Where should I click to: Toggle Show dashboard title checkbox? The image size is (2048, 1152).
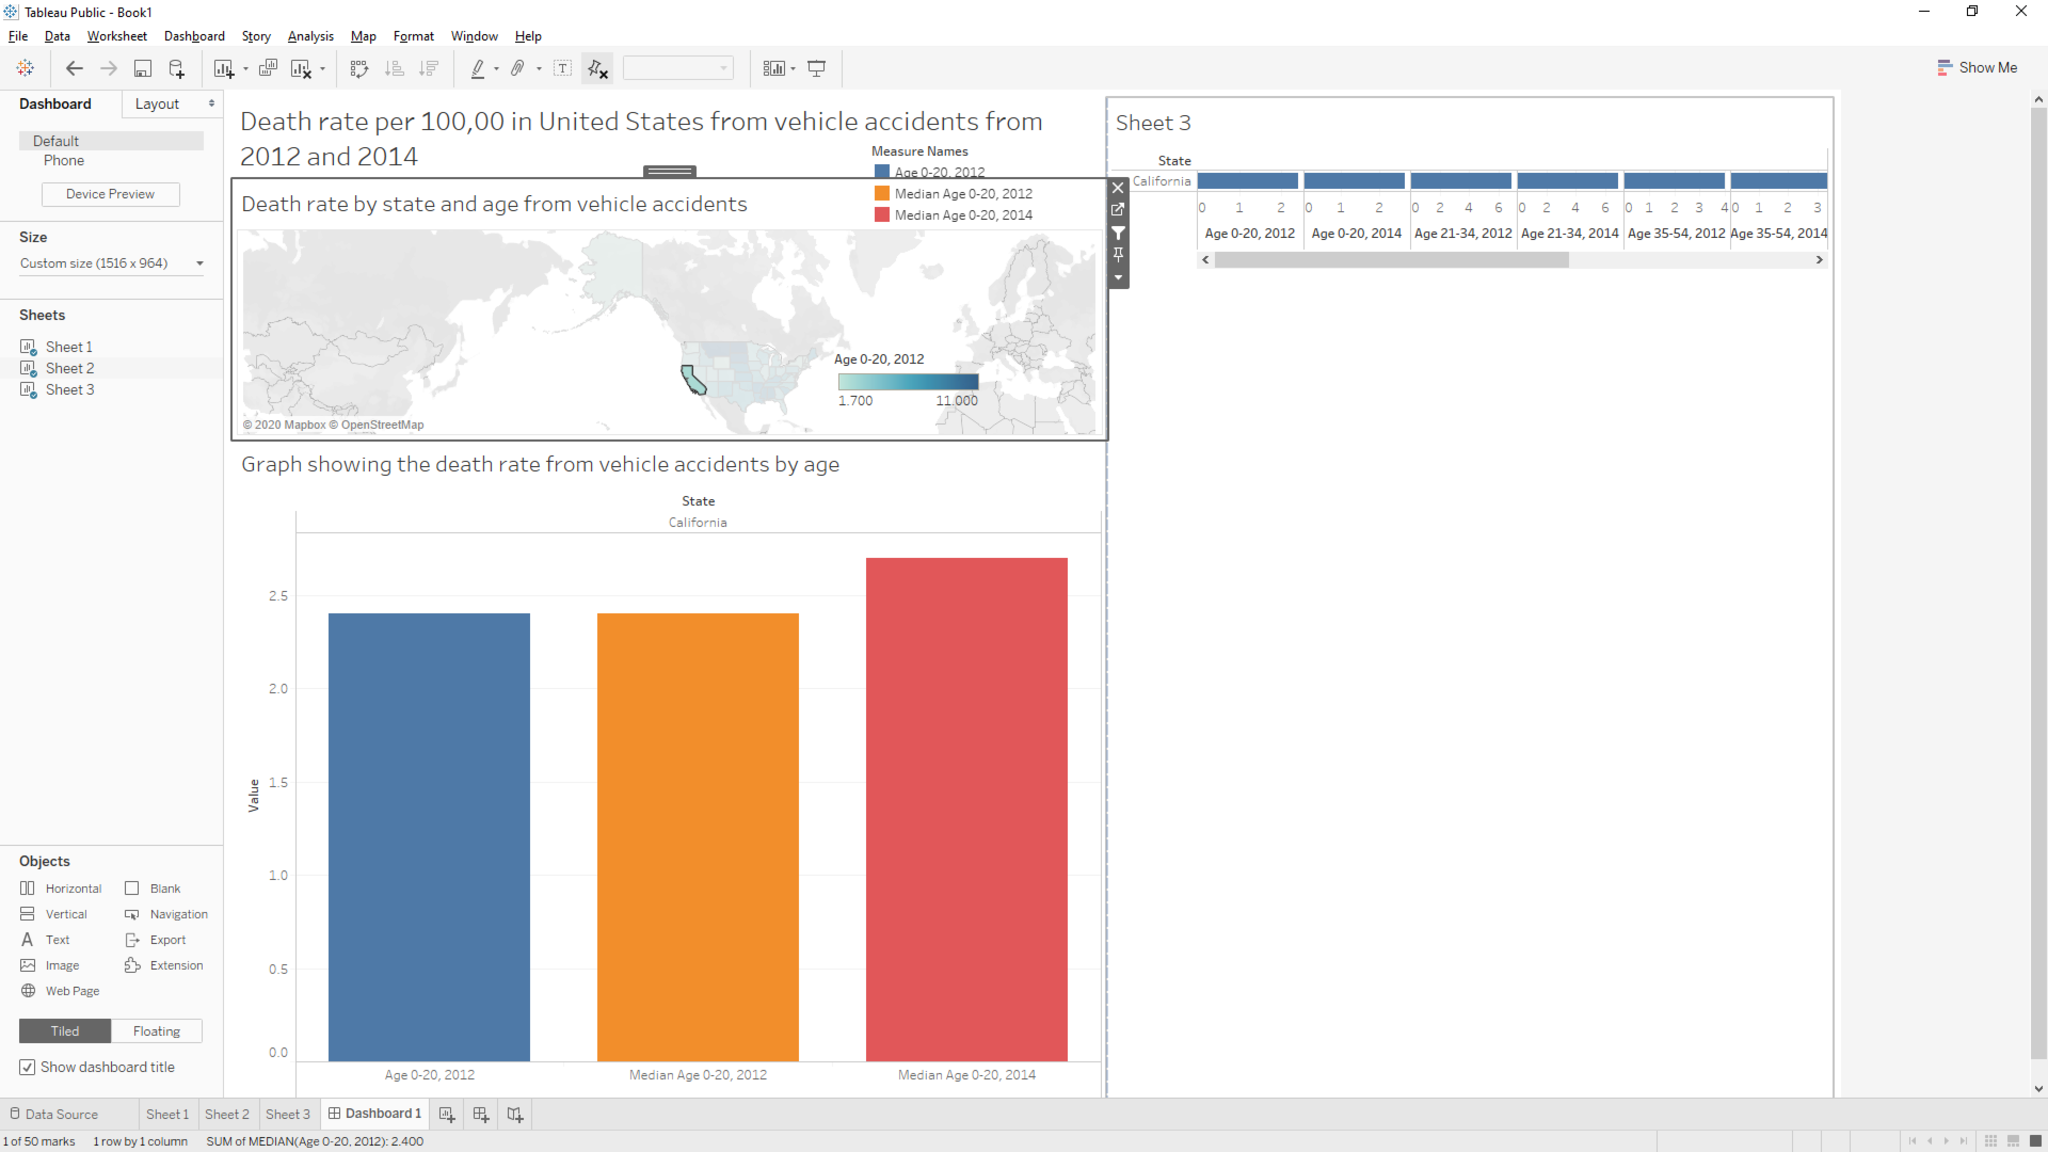(x=28, y=1067)
